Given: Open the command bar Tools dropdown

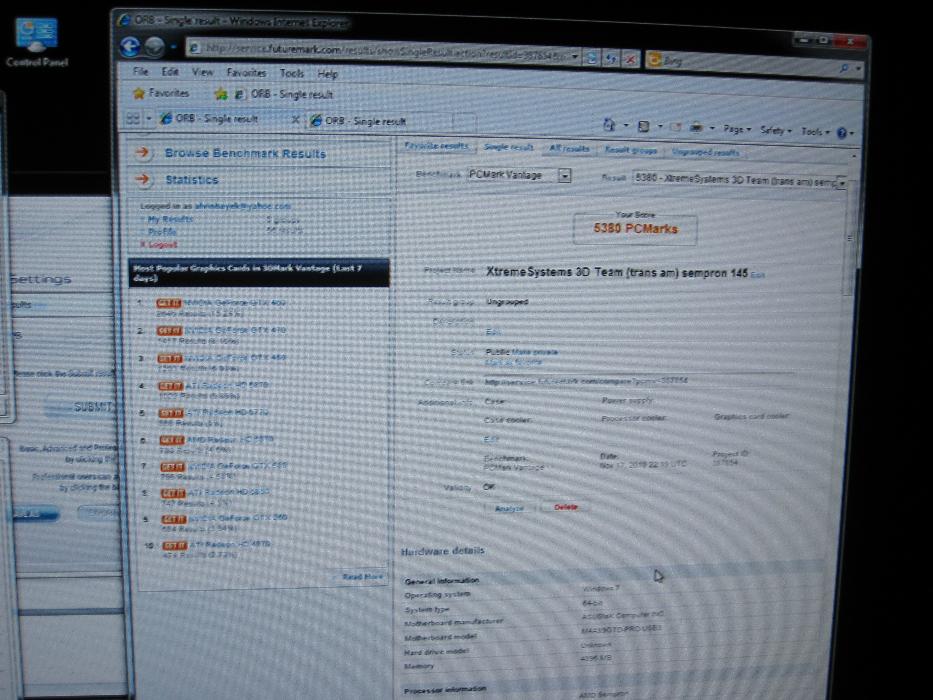Looking at the screenshot, I should 815,131.
